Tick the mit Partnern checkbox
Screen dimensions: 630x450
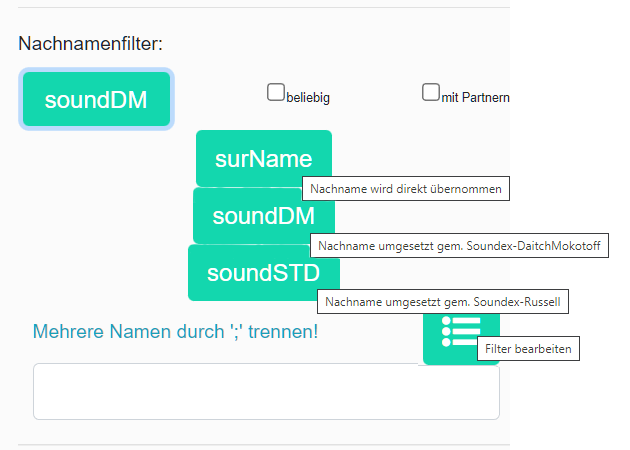point(431,93)
